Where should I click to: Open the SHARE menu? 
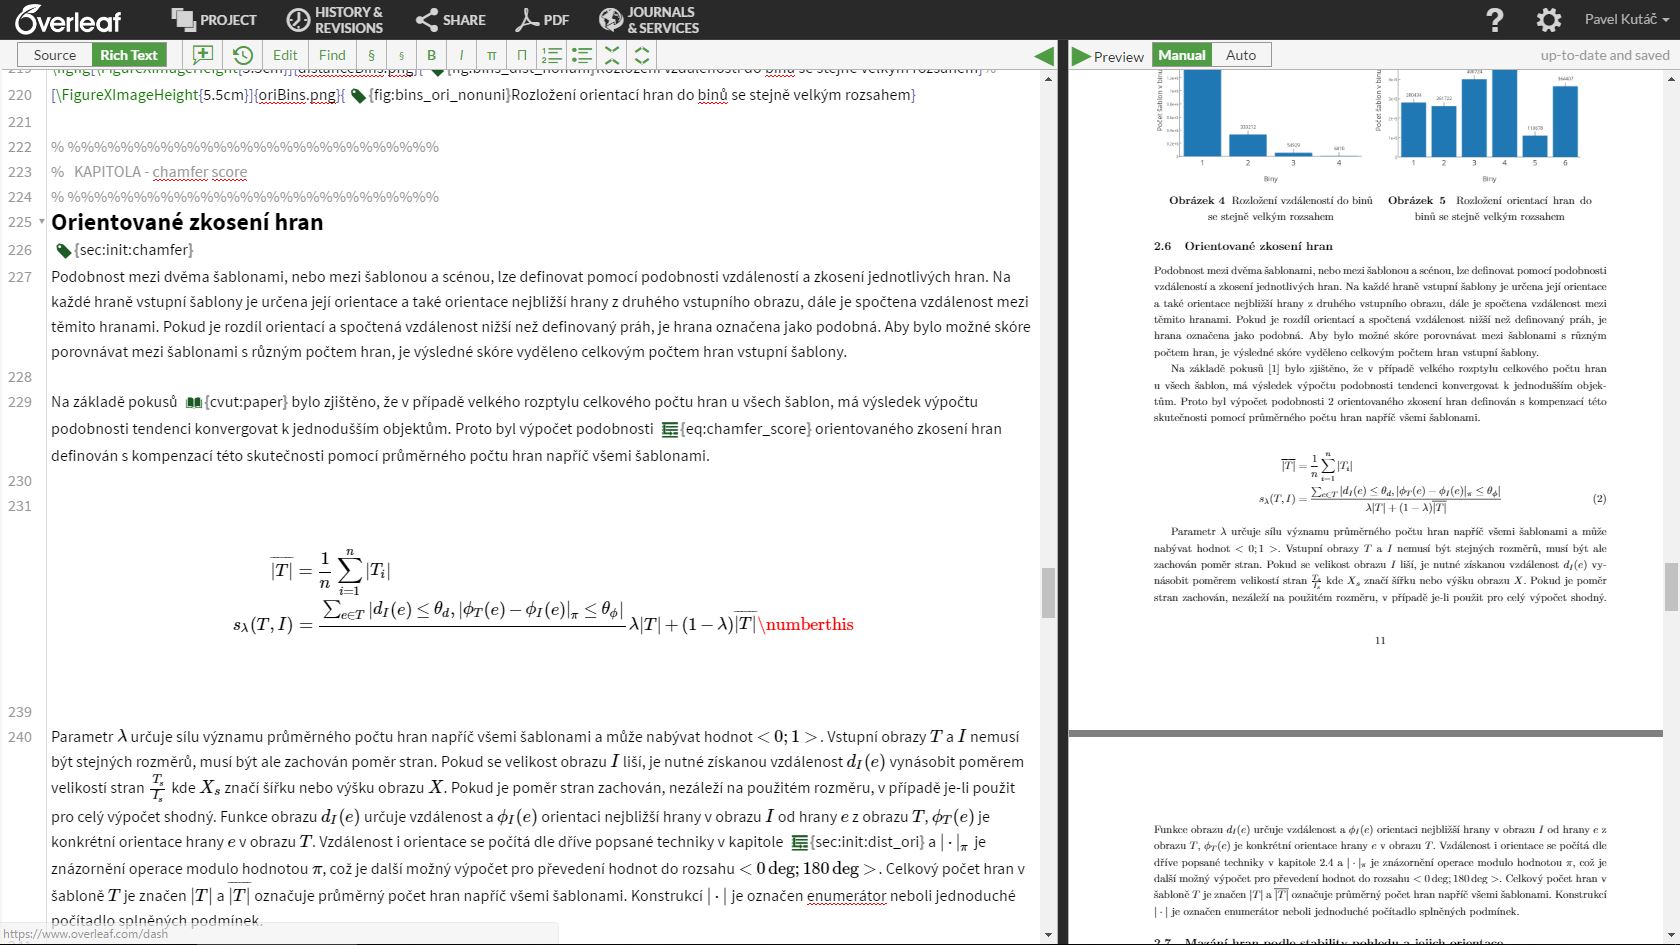coord(450,19)
